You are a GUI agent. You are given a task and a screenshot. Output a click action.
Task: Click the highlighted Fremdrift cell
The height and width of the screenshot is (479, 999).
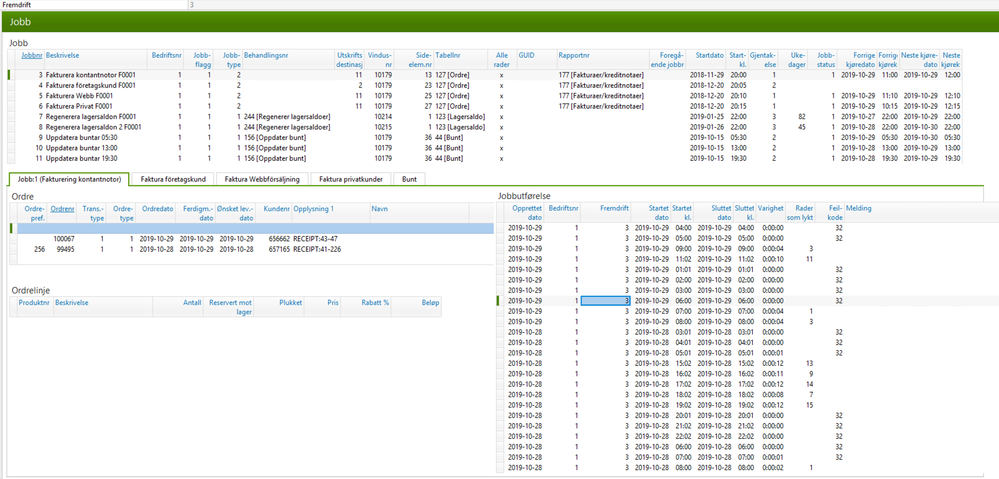(x=606, y=300)
